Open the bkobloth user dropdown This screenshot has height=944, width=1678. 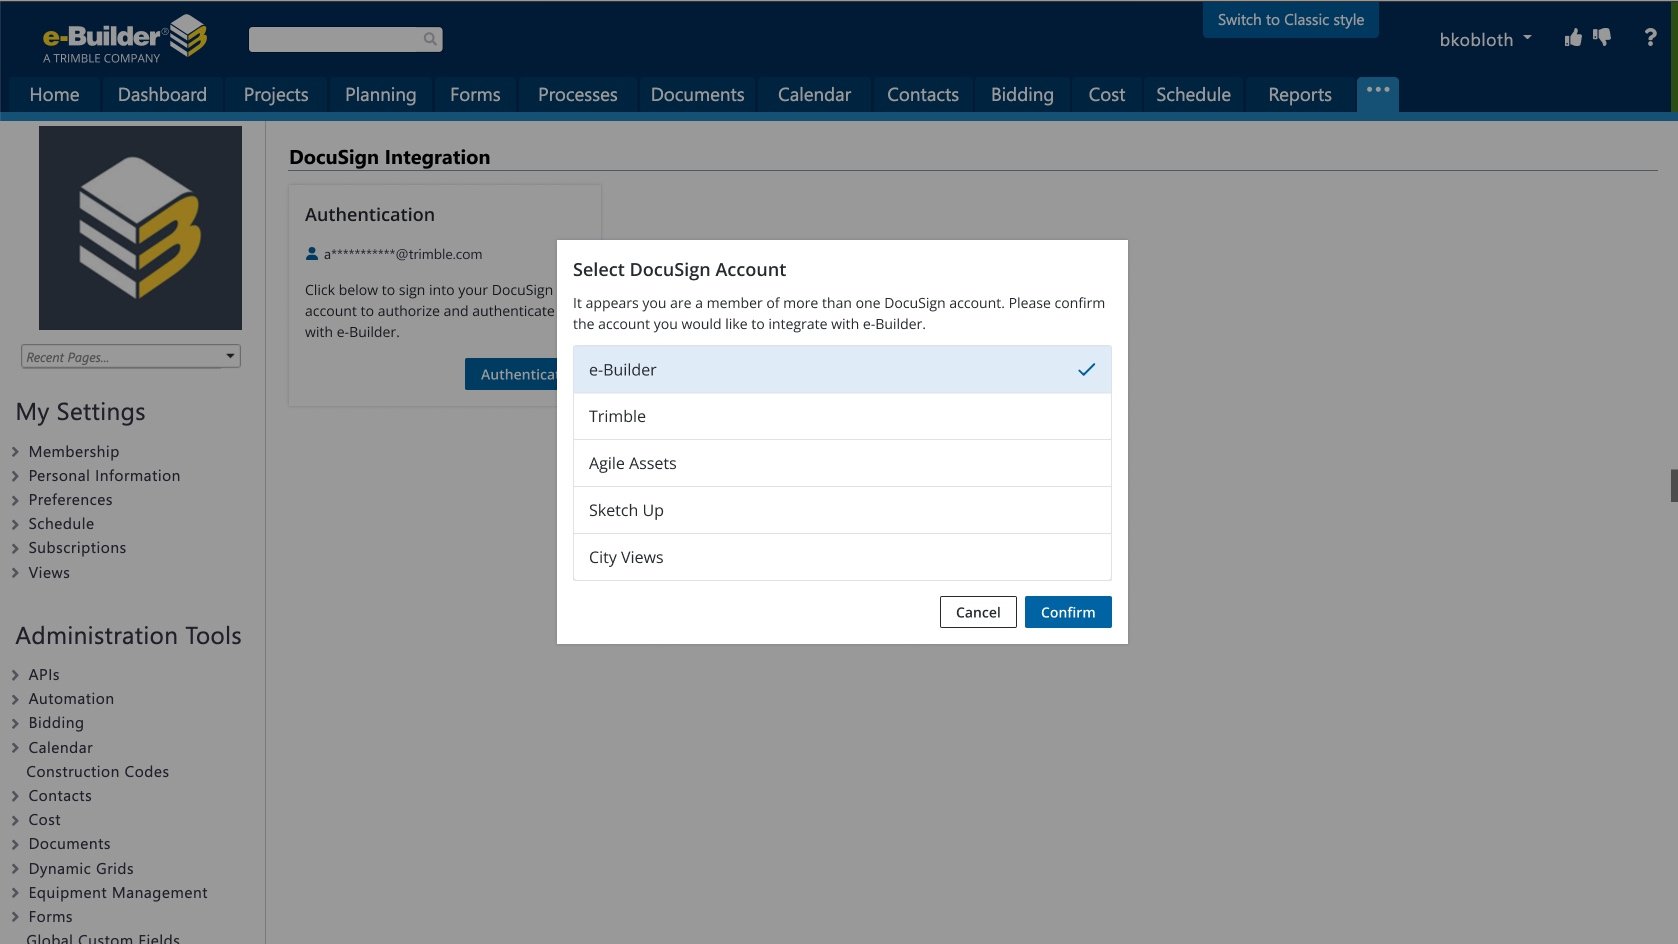tap(1485, 40)
